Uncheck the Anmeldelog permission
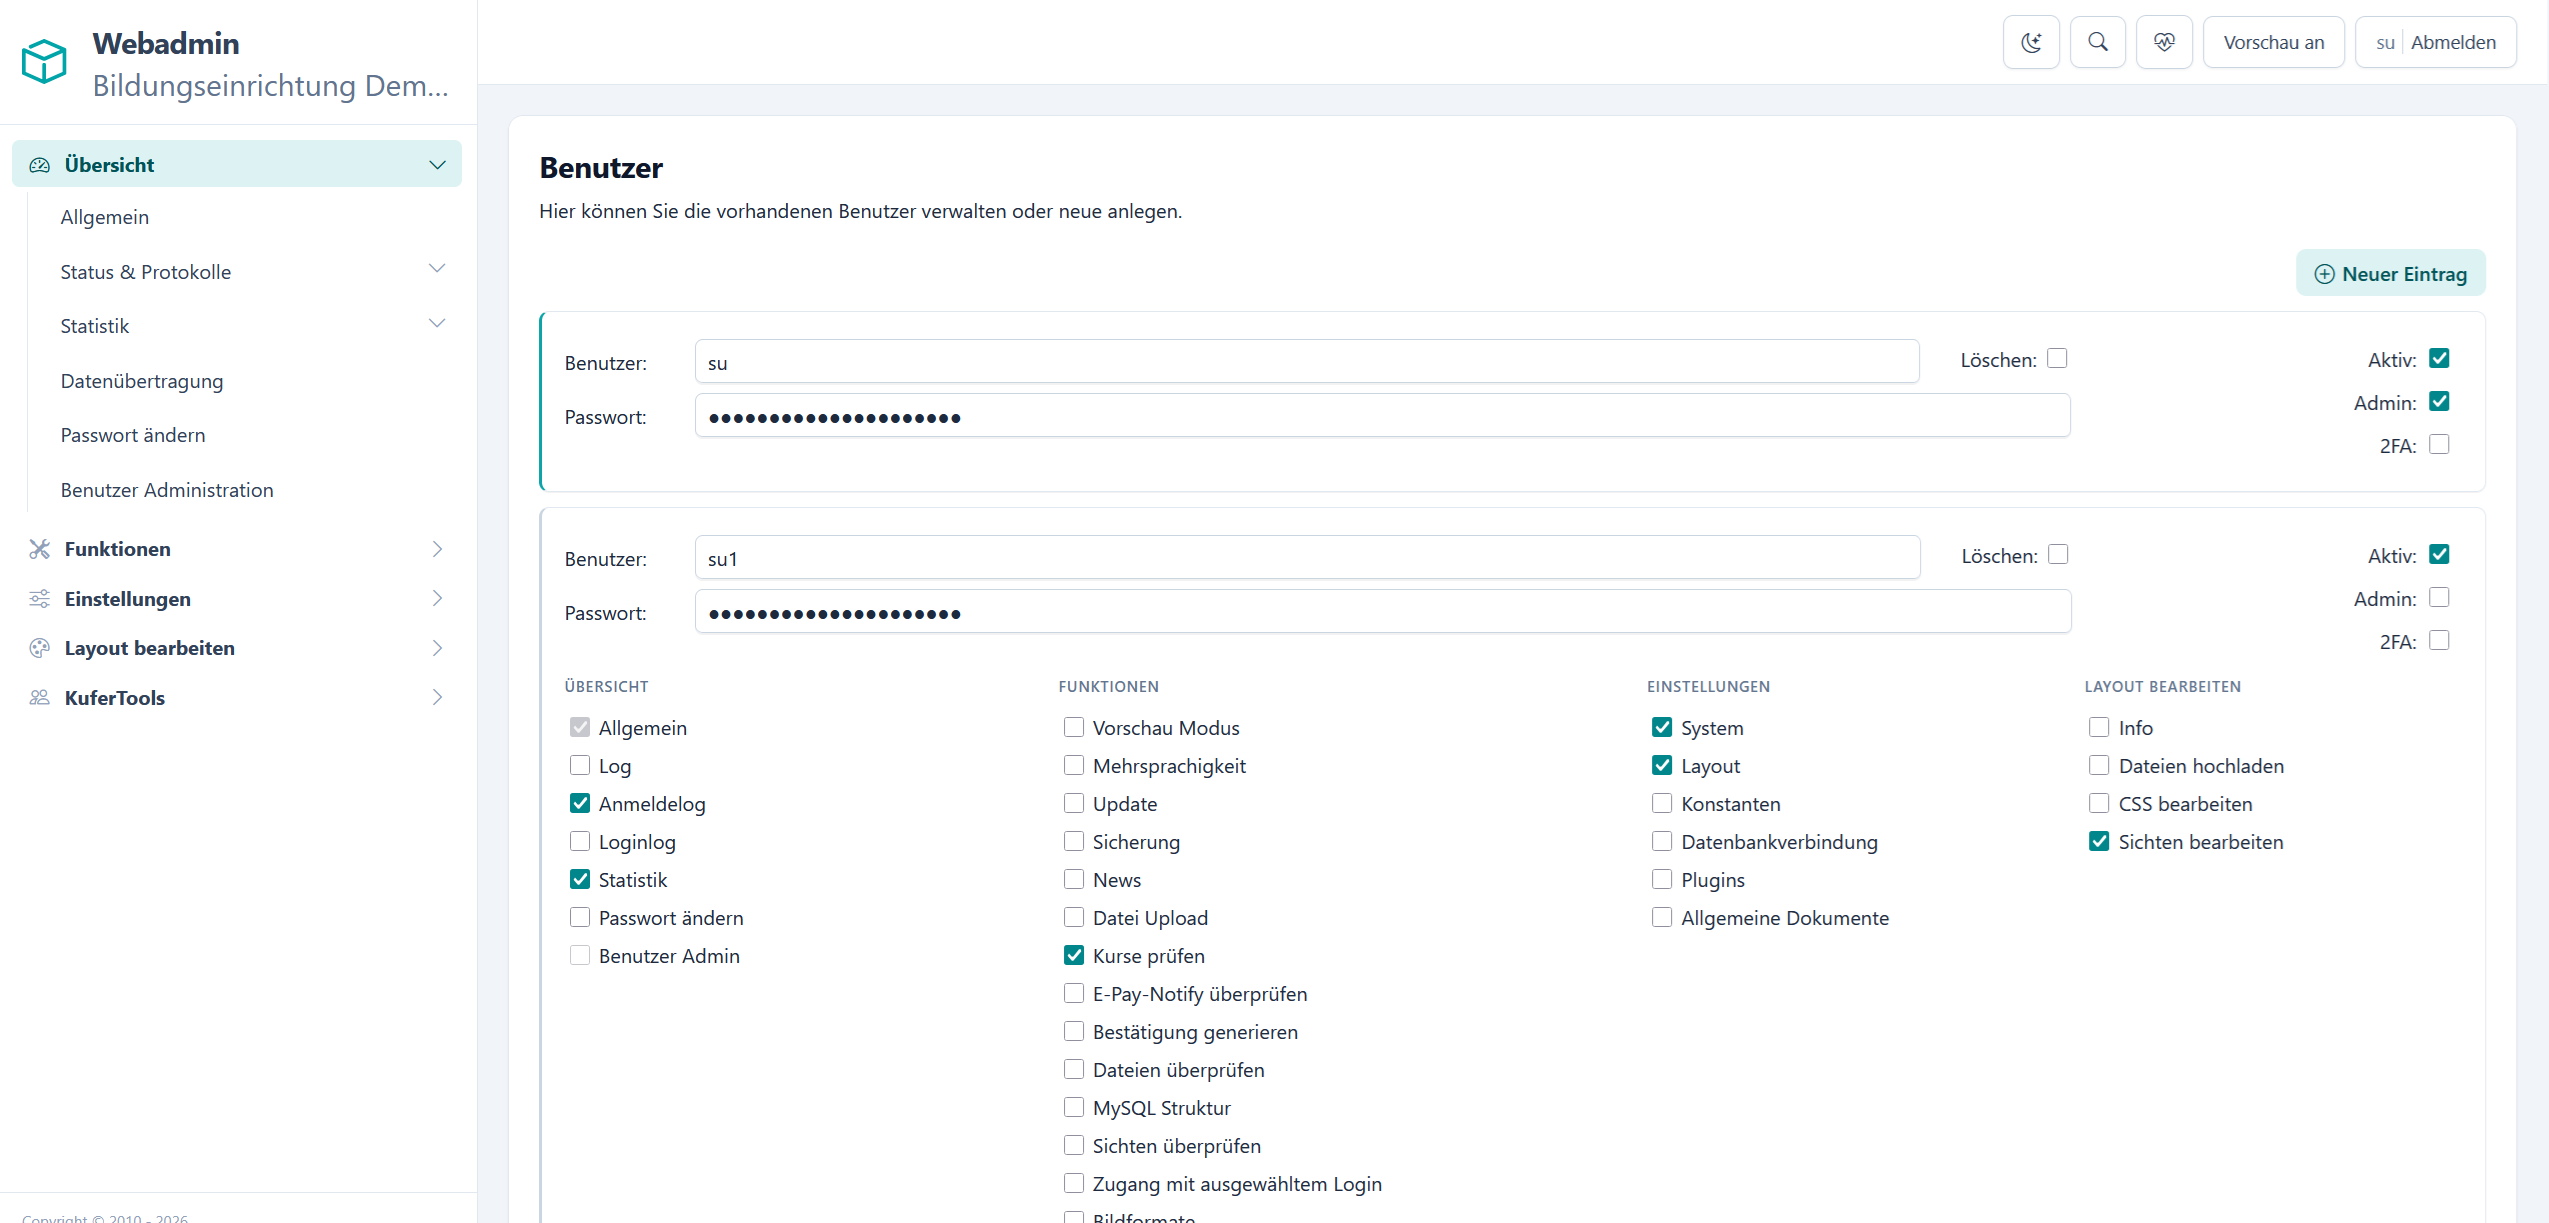This screenshot has width=2549, height=1223. pyautogui.click(x=580, y=803)
